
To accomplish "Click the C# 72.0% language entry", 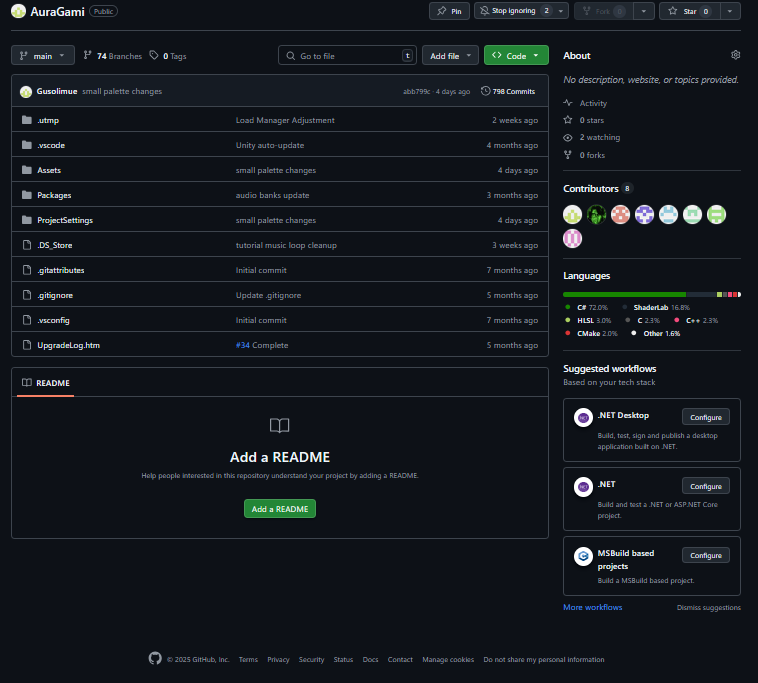I will point(586,307).
